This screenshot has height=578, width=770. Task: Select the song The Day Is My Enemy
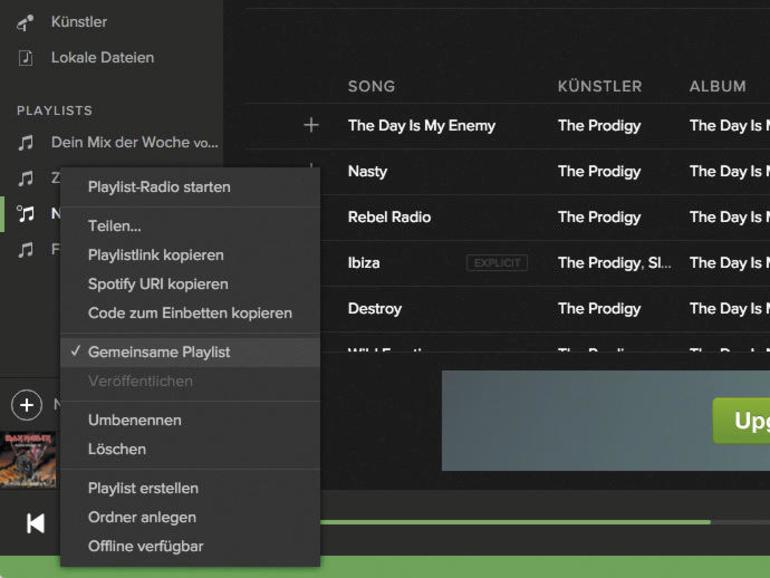[x=421, y=126]
